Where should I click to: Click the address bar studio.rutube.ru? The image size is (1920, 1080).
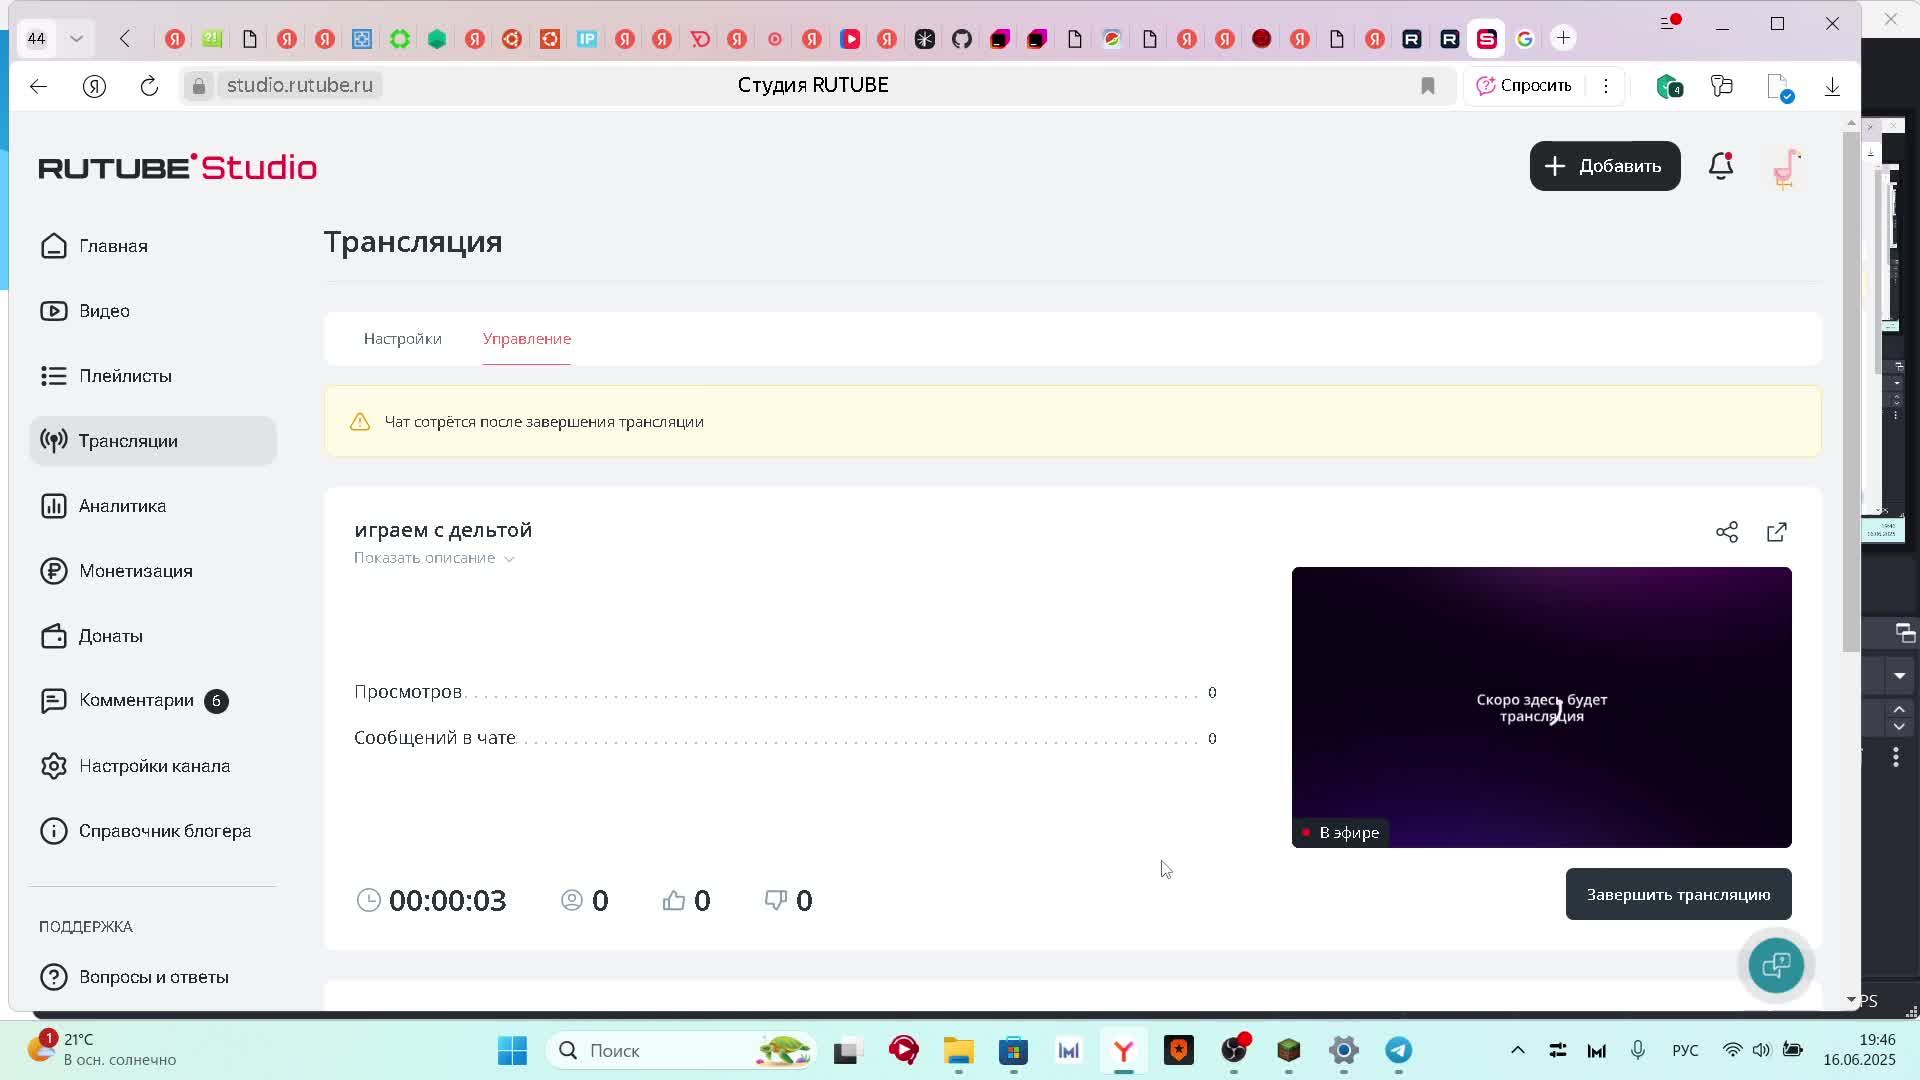coord(300,85)
